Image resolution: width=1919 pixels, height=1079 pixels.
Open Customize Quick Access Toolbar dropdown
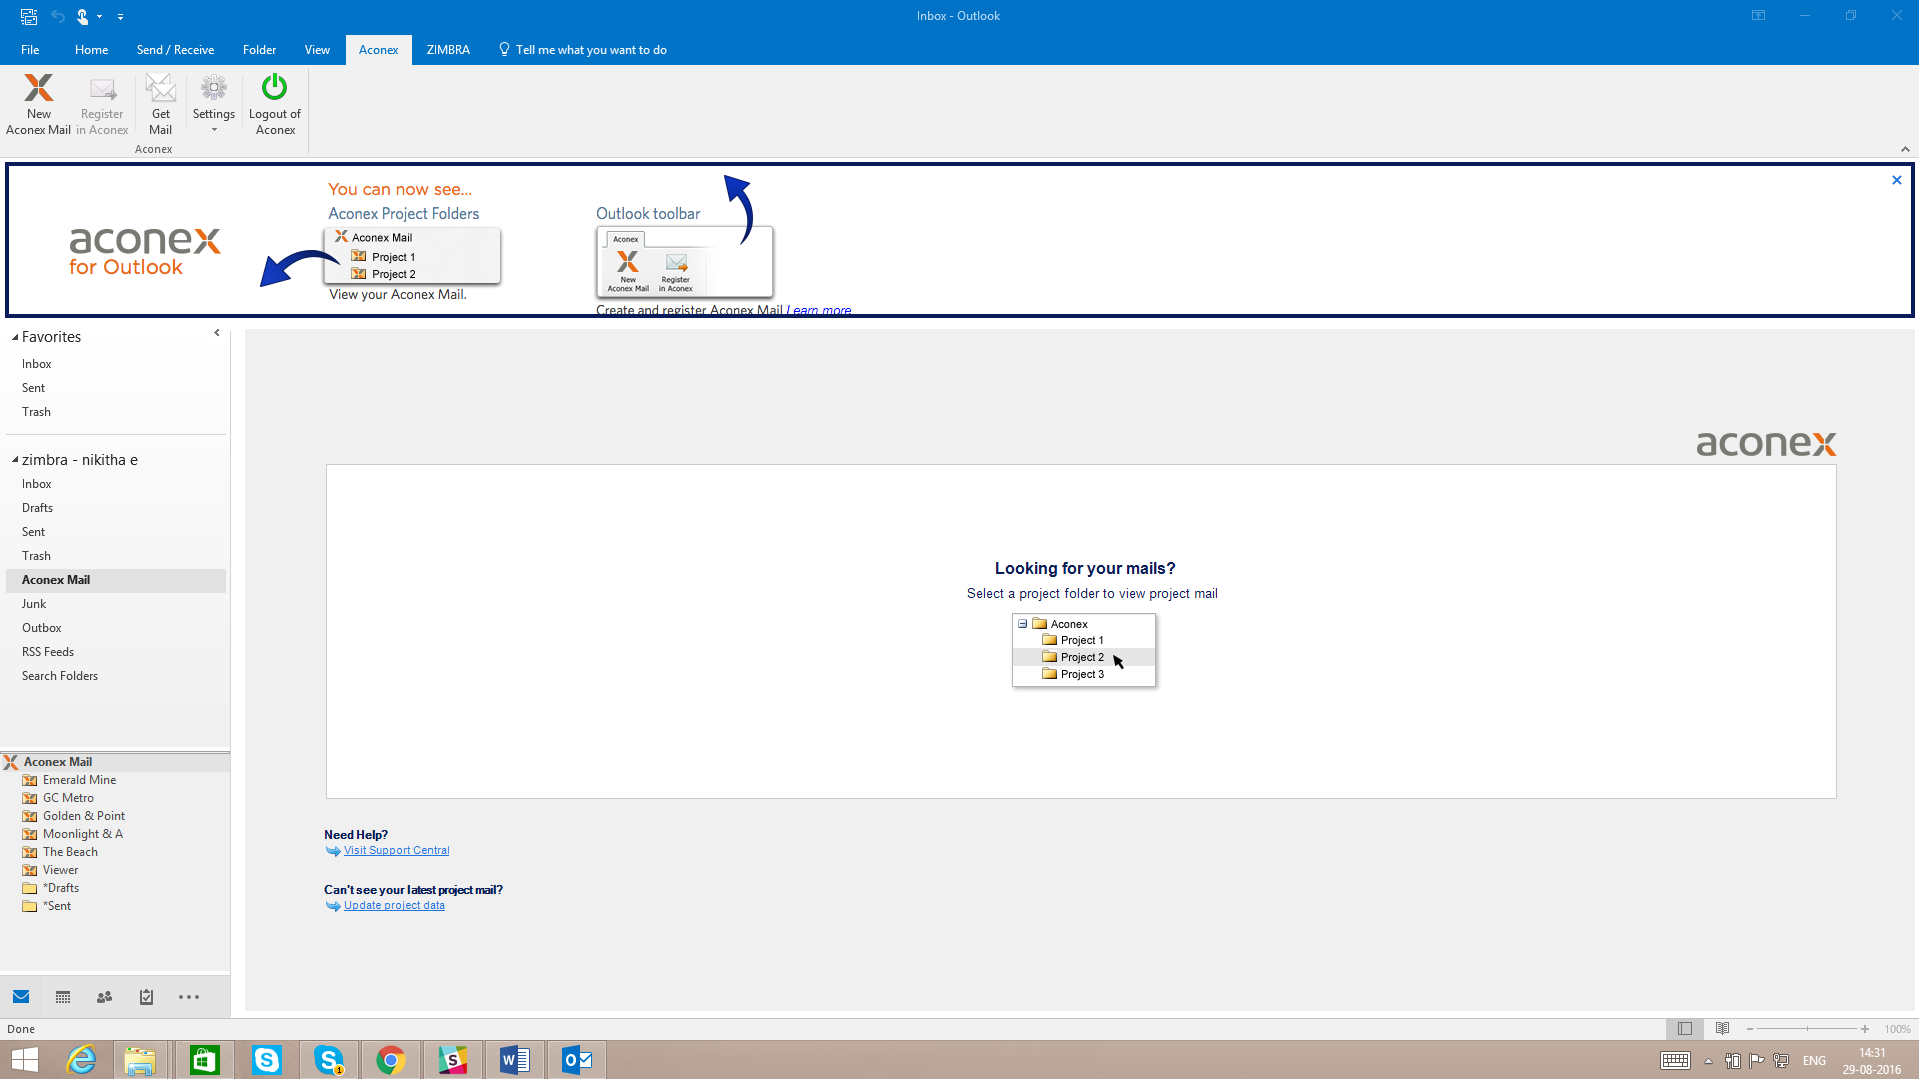pos(120,16)
